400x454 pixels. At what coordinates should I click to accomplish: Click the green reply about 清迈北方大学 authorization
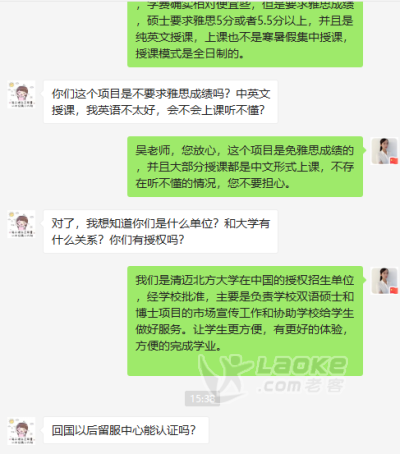[245, 321]
